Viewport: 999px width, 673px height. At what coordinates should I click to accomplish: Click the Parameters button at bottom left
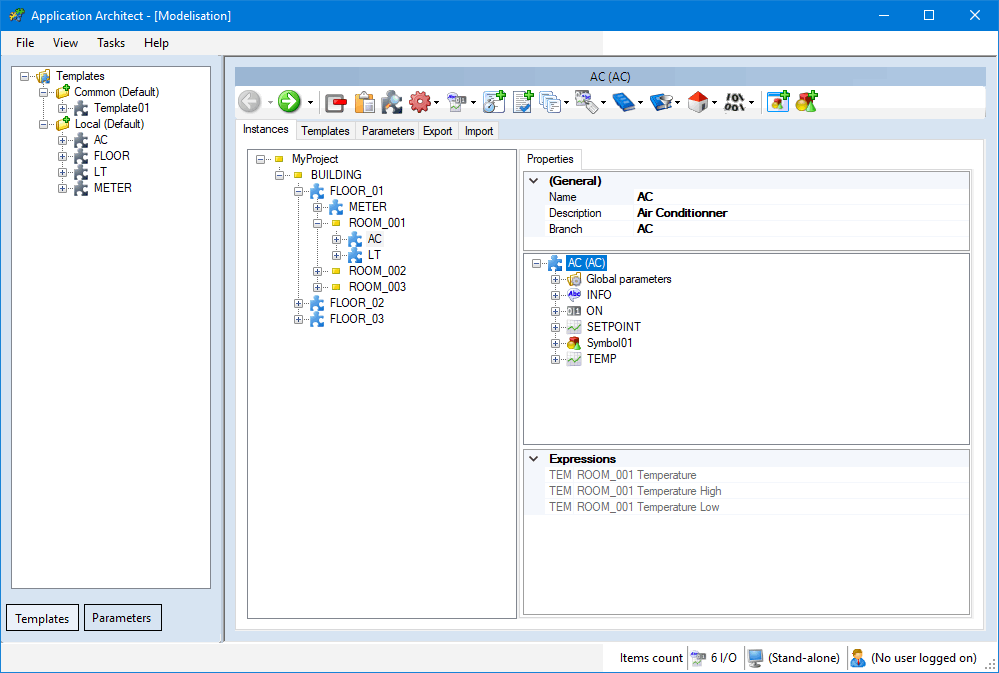tap(122, 618)
